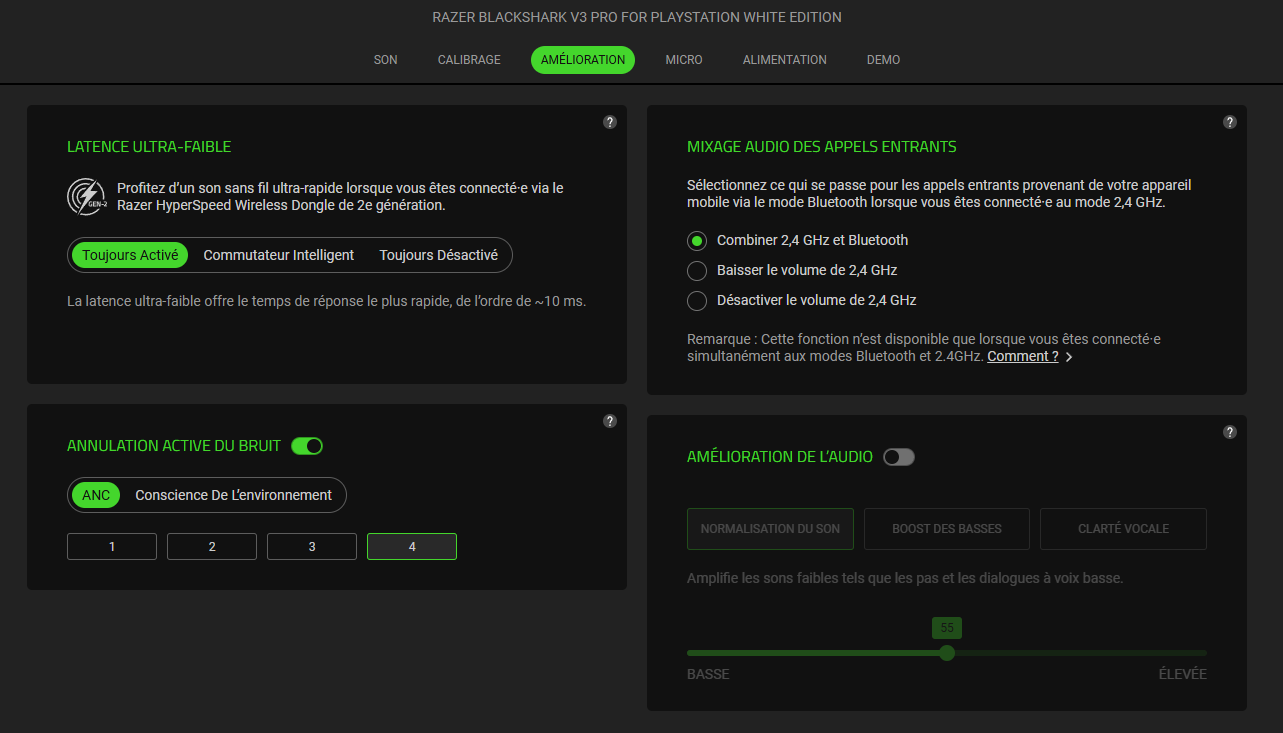Toggle Annulation Active du Bruit switch
Viewport: 1283px width, 733px height.
[307, 446]
